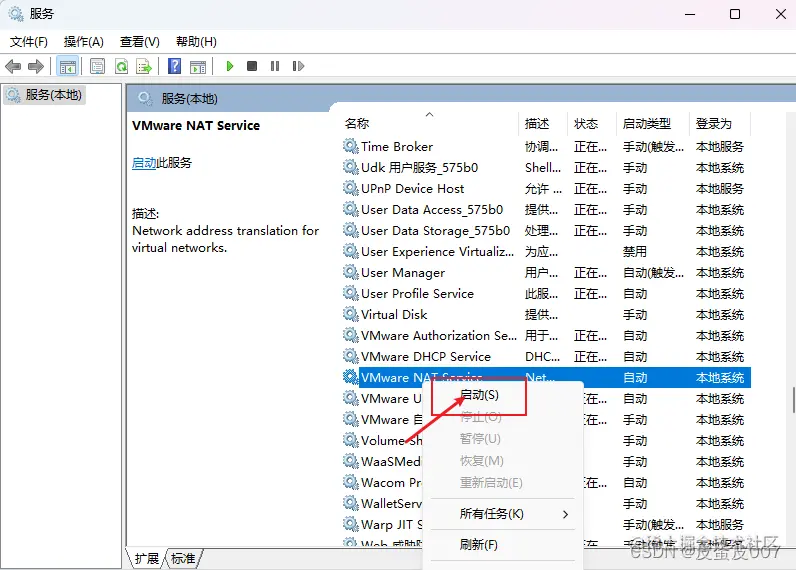Click 自动(触发... in the User Manager row
The height and width of the screenshot is (570, 796).
tap(653, 273)
